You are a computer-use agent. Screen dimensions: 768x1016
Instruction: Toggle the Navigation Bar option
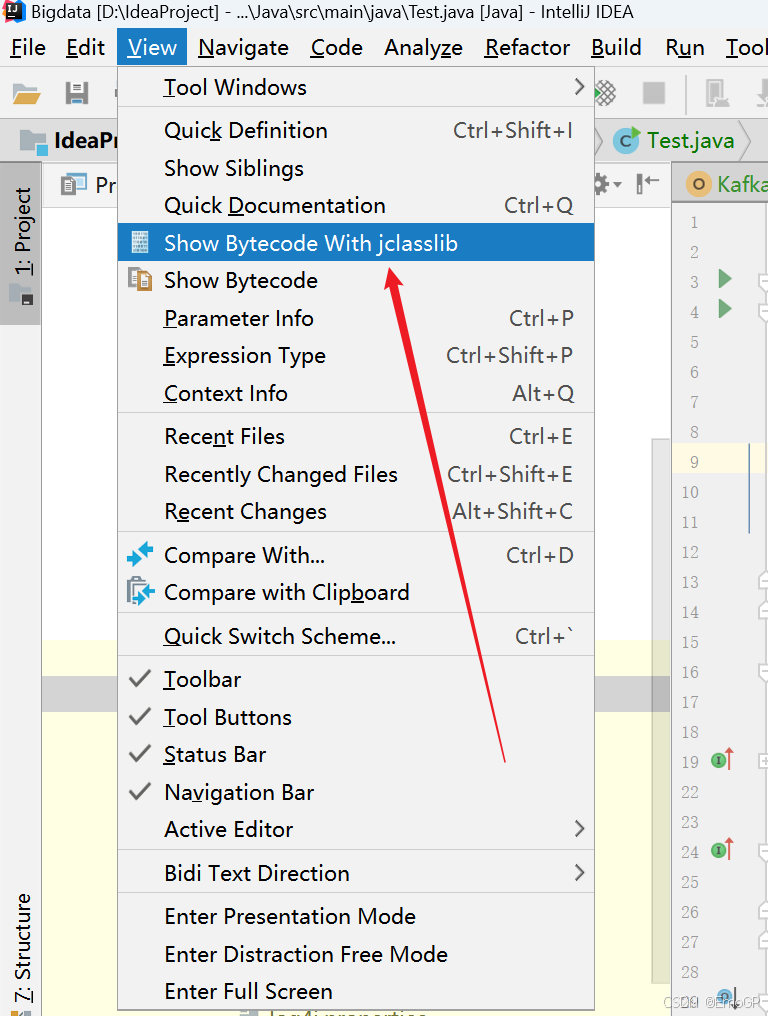(x=355, y=792)
